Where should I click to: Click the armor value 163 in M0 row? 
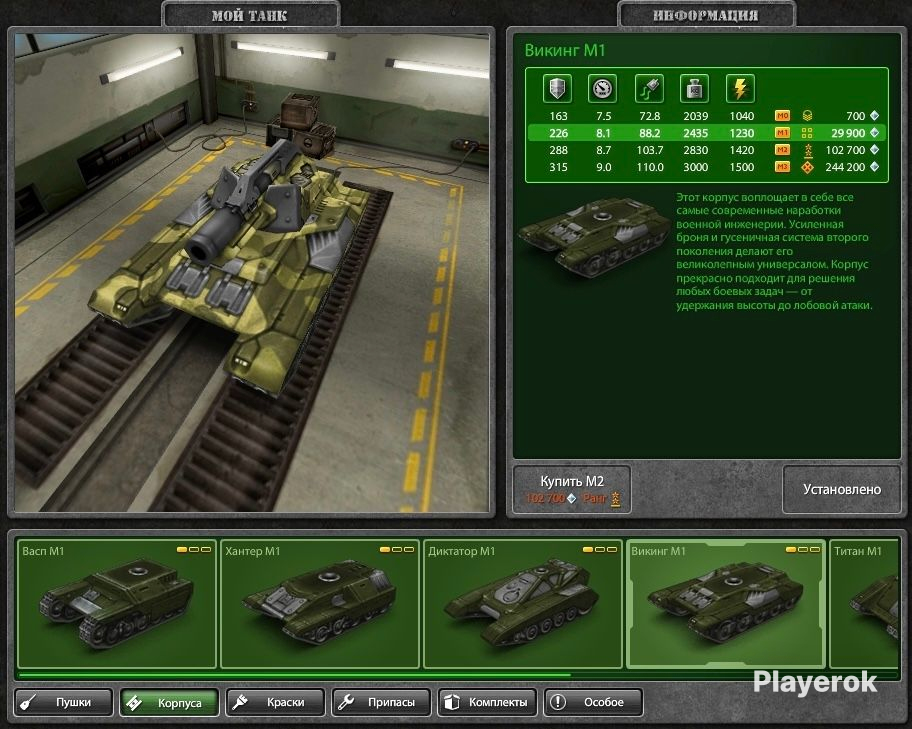click(x=558, y=116)
